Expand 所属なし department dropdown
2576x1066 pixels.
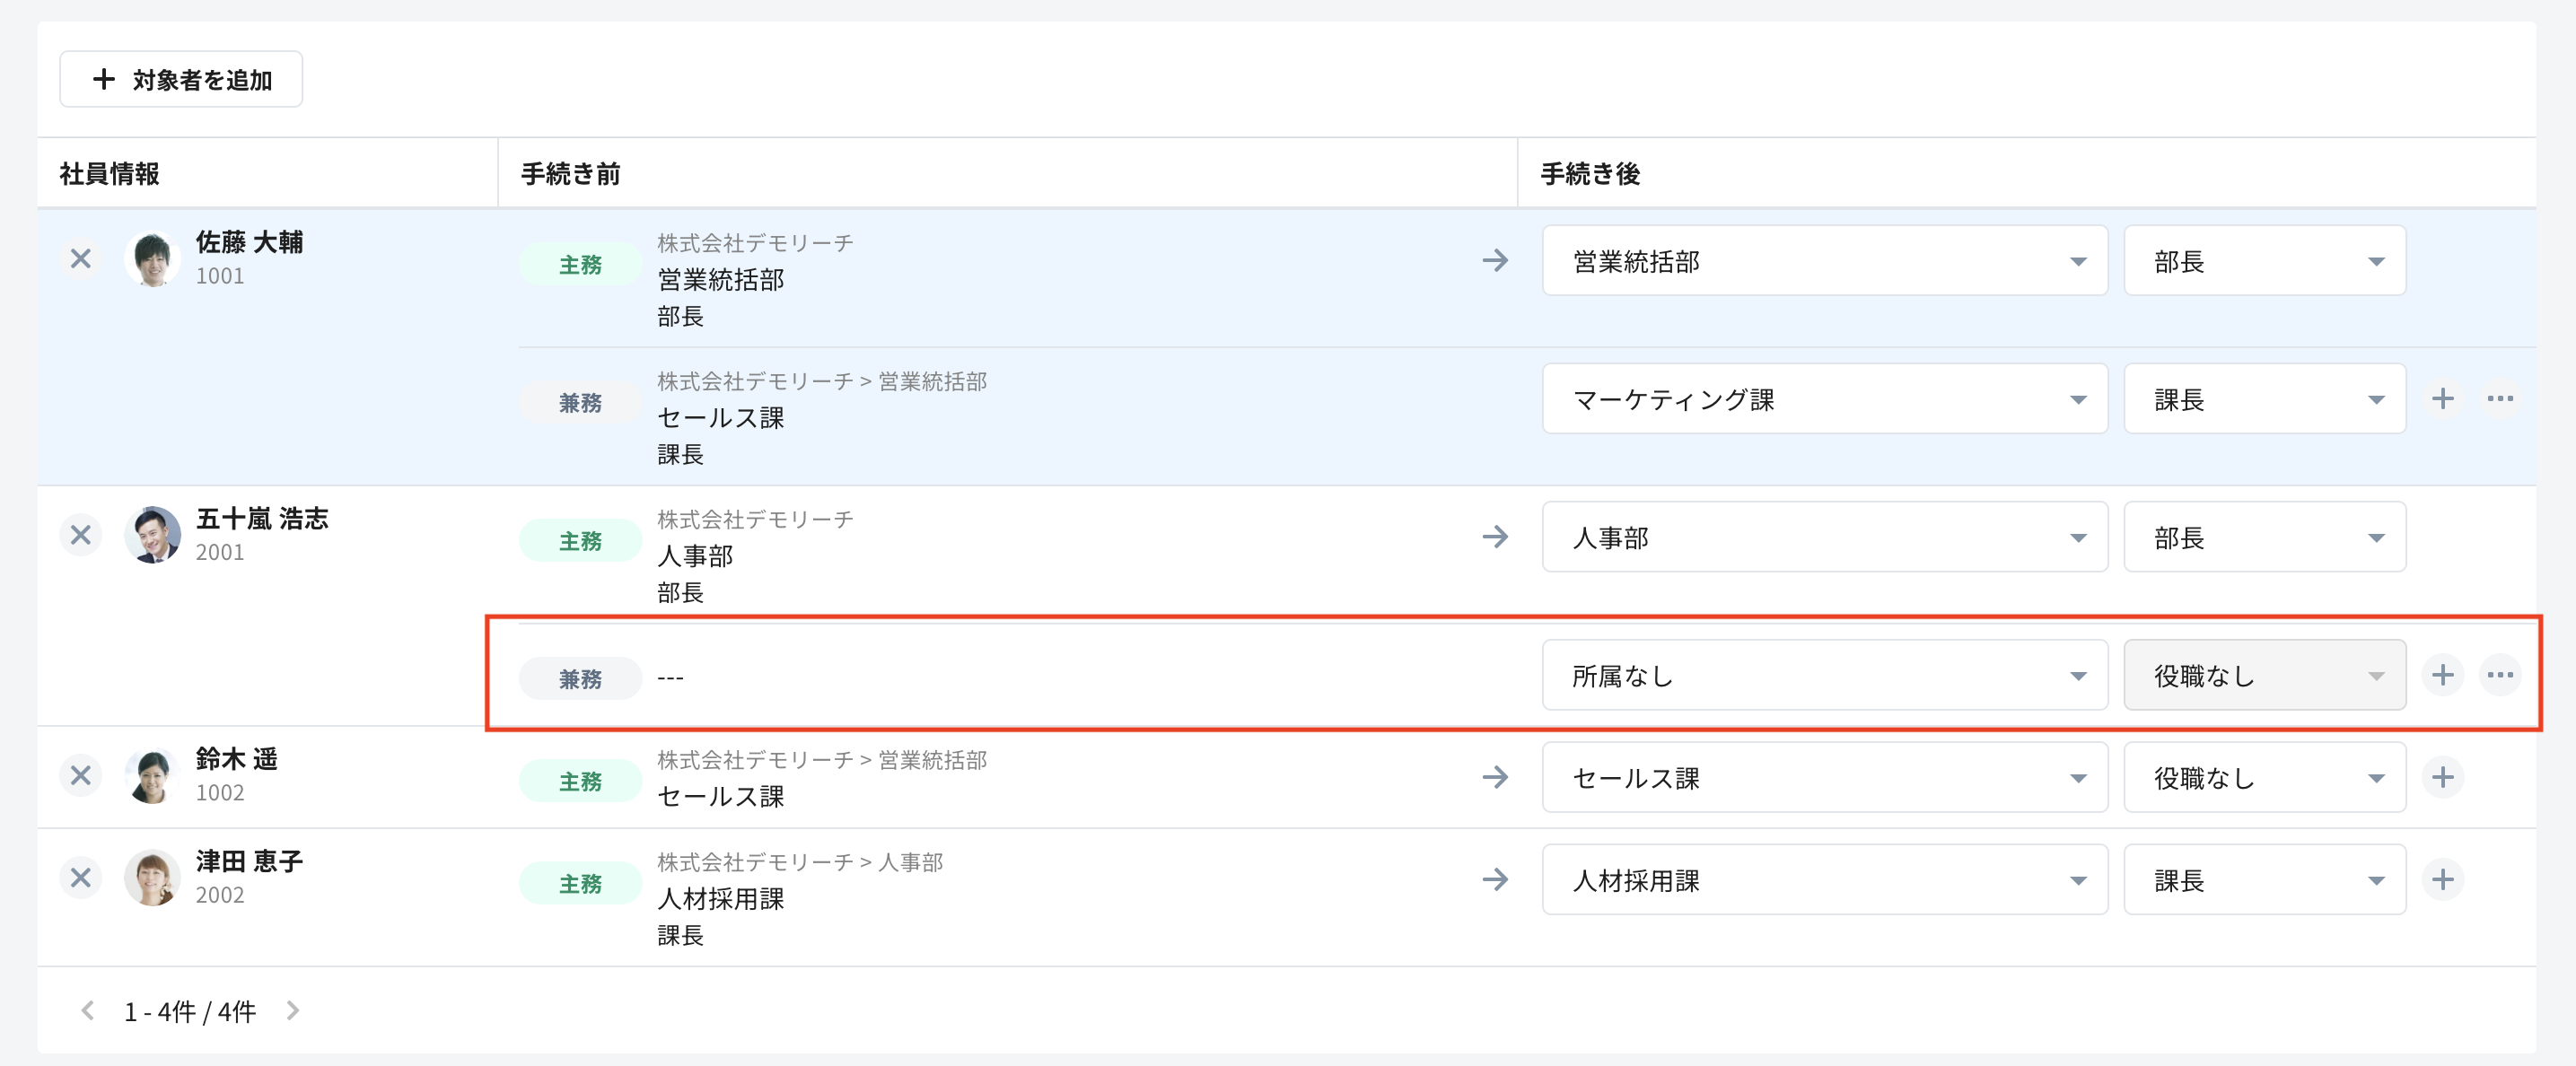[1824, 676]
